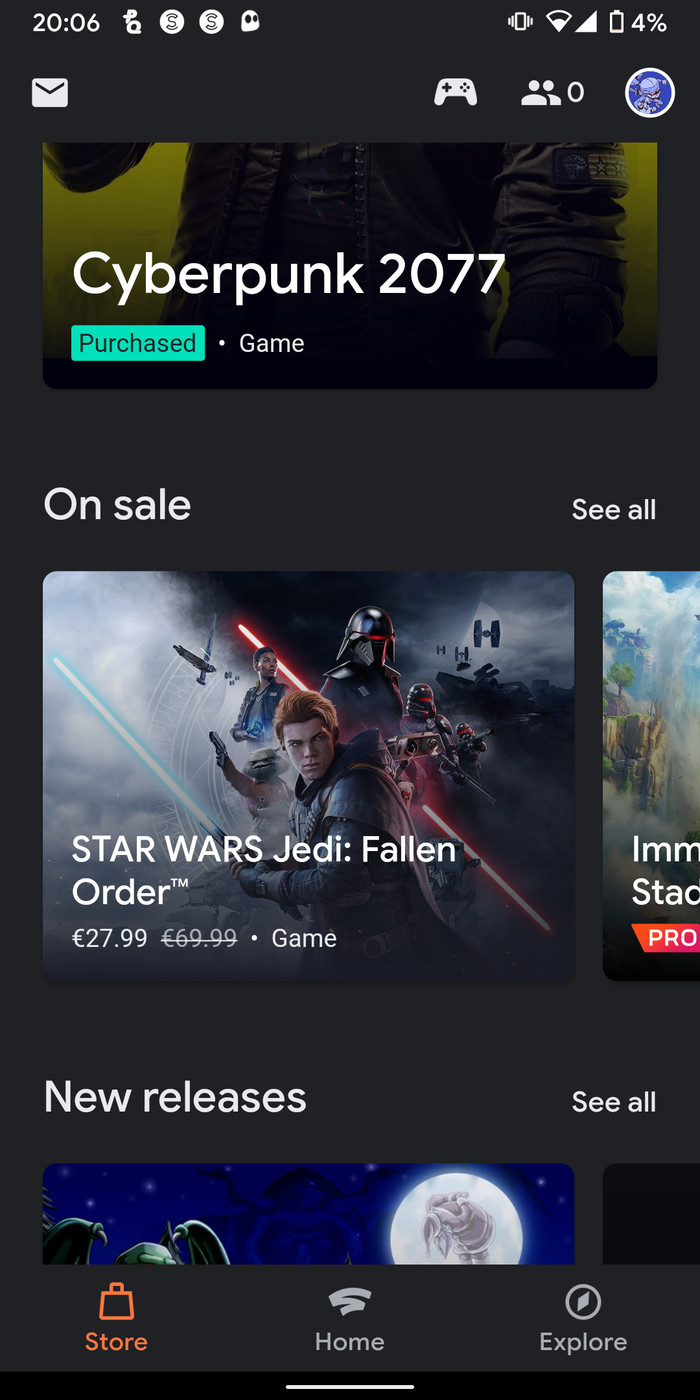This screenshot has height=1400, width=700.
Task: Tap the Stadia Home logo icon
Action: [x=349, y=1301]
